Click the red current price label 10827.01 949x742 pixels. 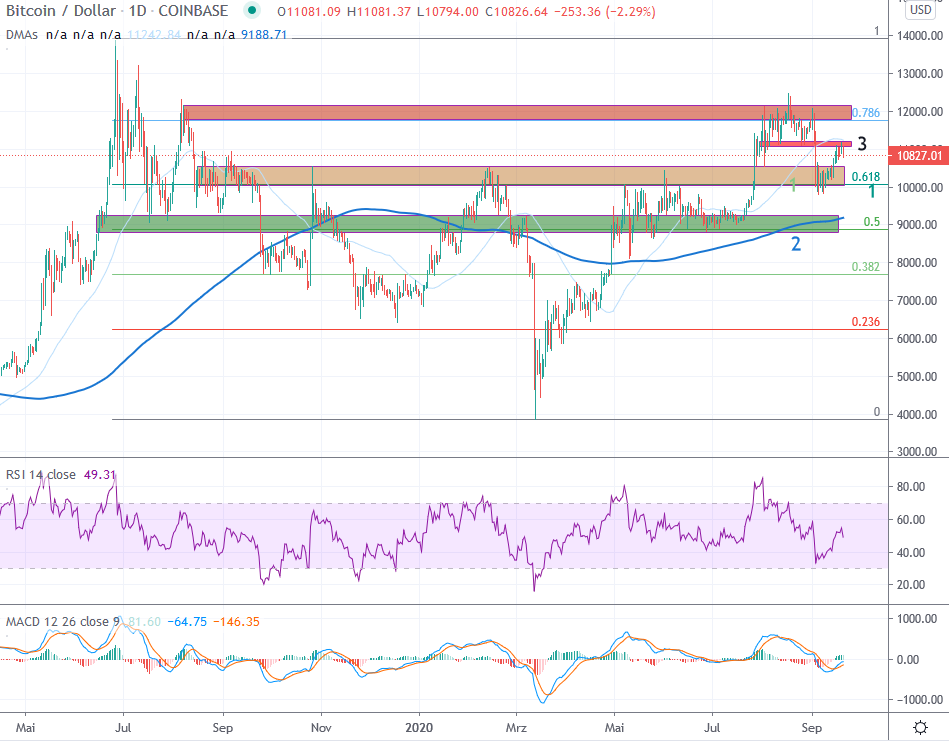click(x=918, y=156)
